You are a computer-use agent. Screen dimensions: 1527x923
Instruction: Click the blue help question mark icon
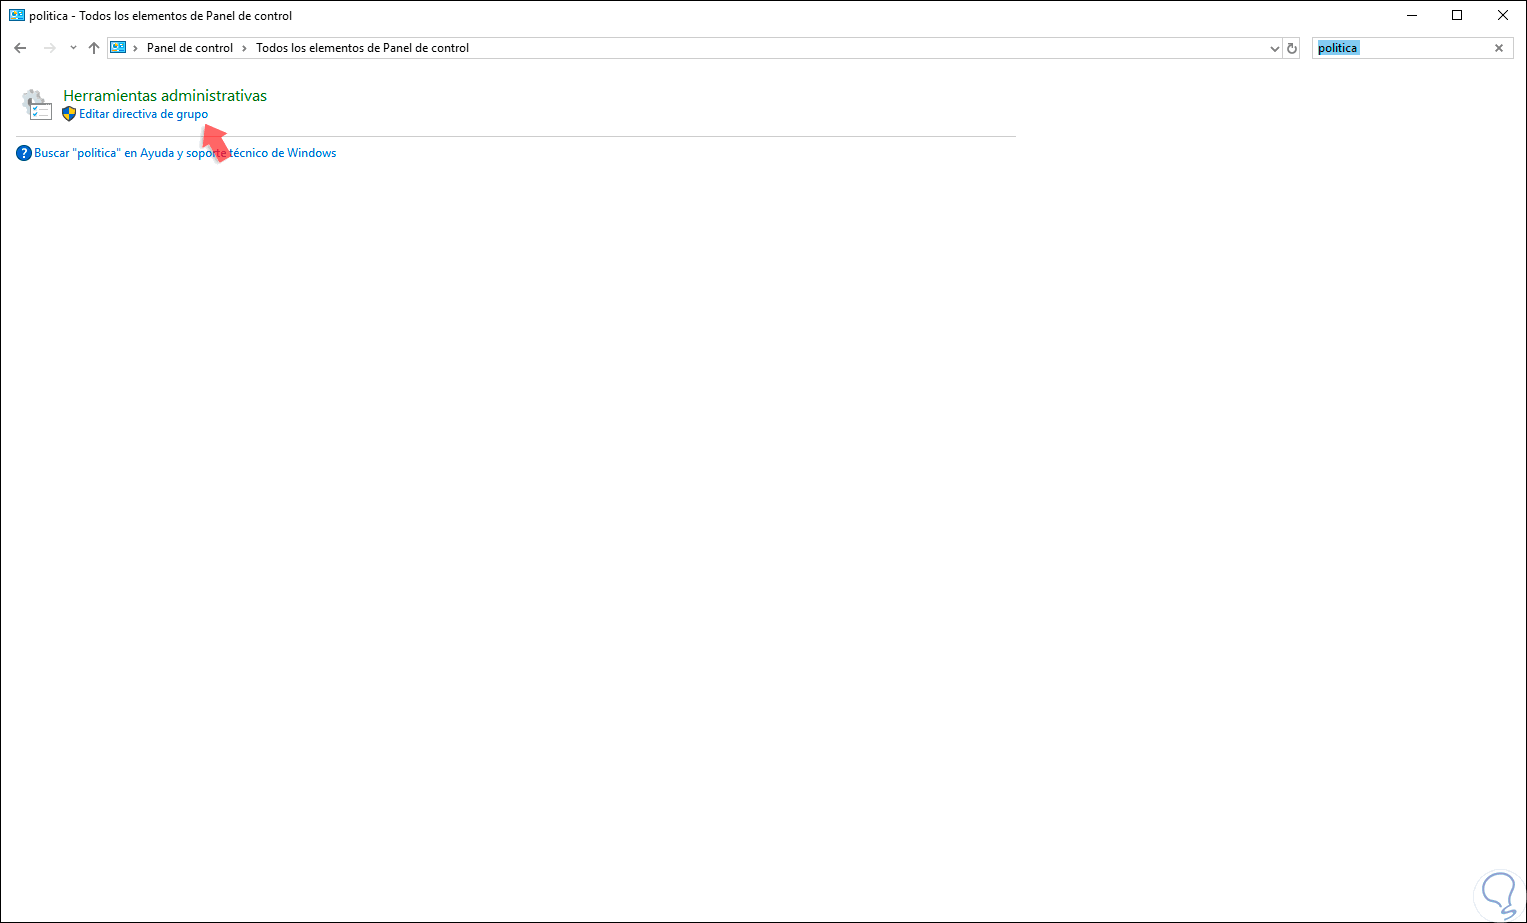[24, 153]
